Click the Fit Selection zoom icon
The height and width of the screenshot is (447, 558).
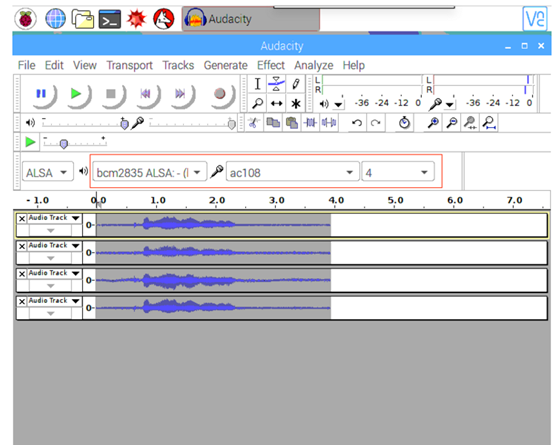coord(470,123)
